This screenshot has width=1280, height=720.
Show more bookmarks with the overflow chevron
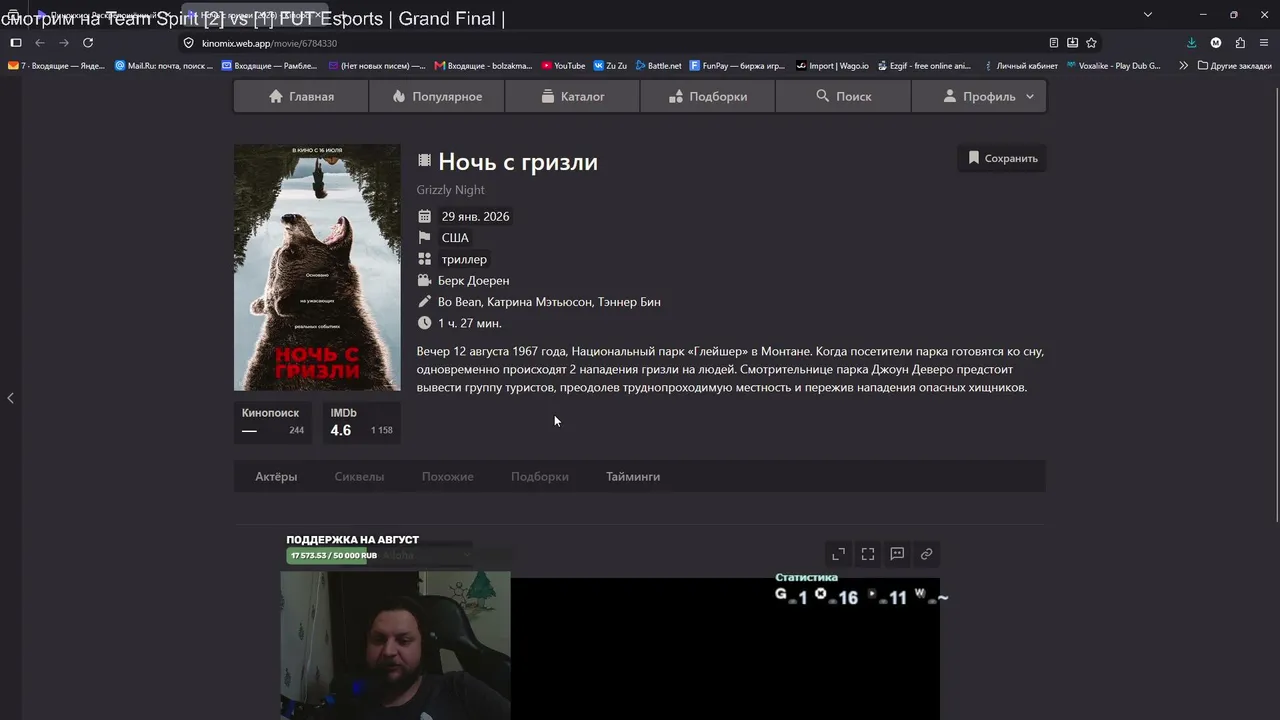click(1184, 66)
